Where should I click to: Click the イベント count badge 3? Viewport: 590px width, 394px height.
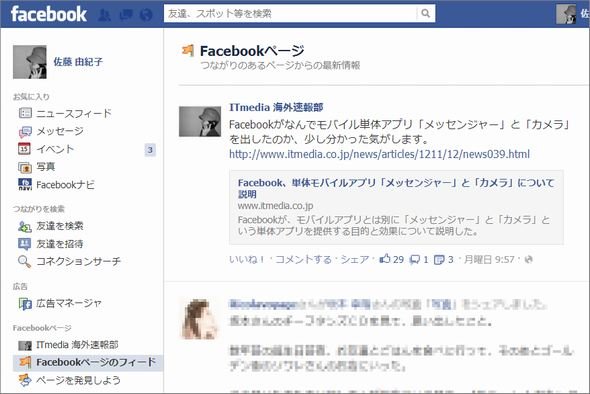(150, 150)
